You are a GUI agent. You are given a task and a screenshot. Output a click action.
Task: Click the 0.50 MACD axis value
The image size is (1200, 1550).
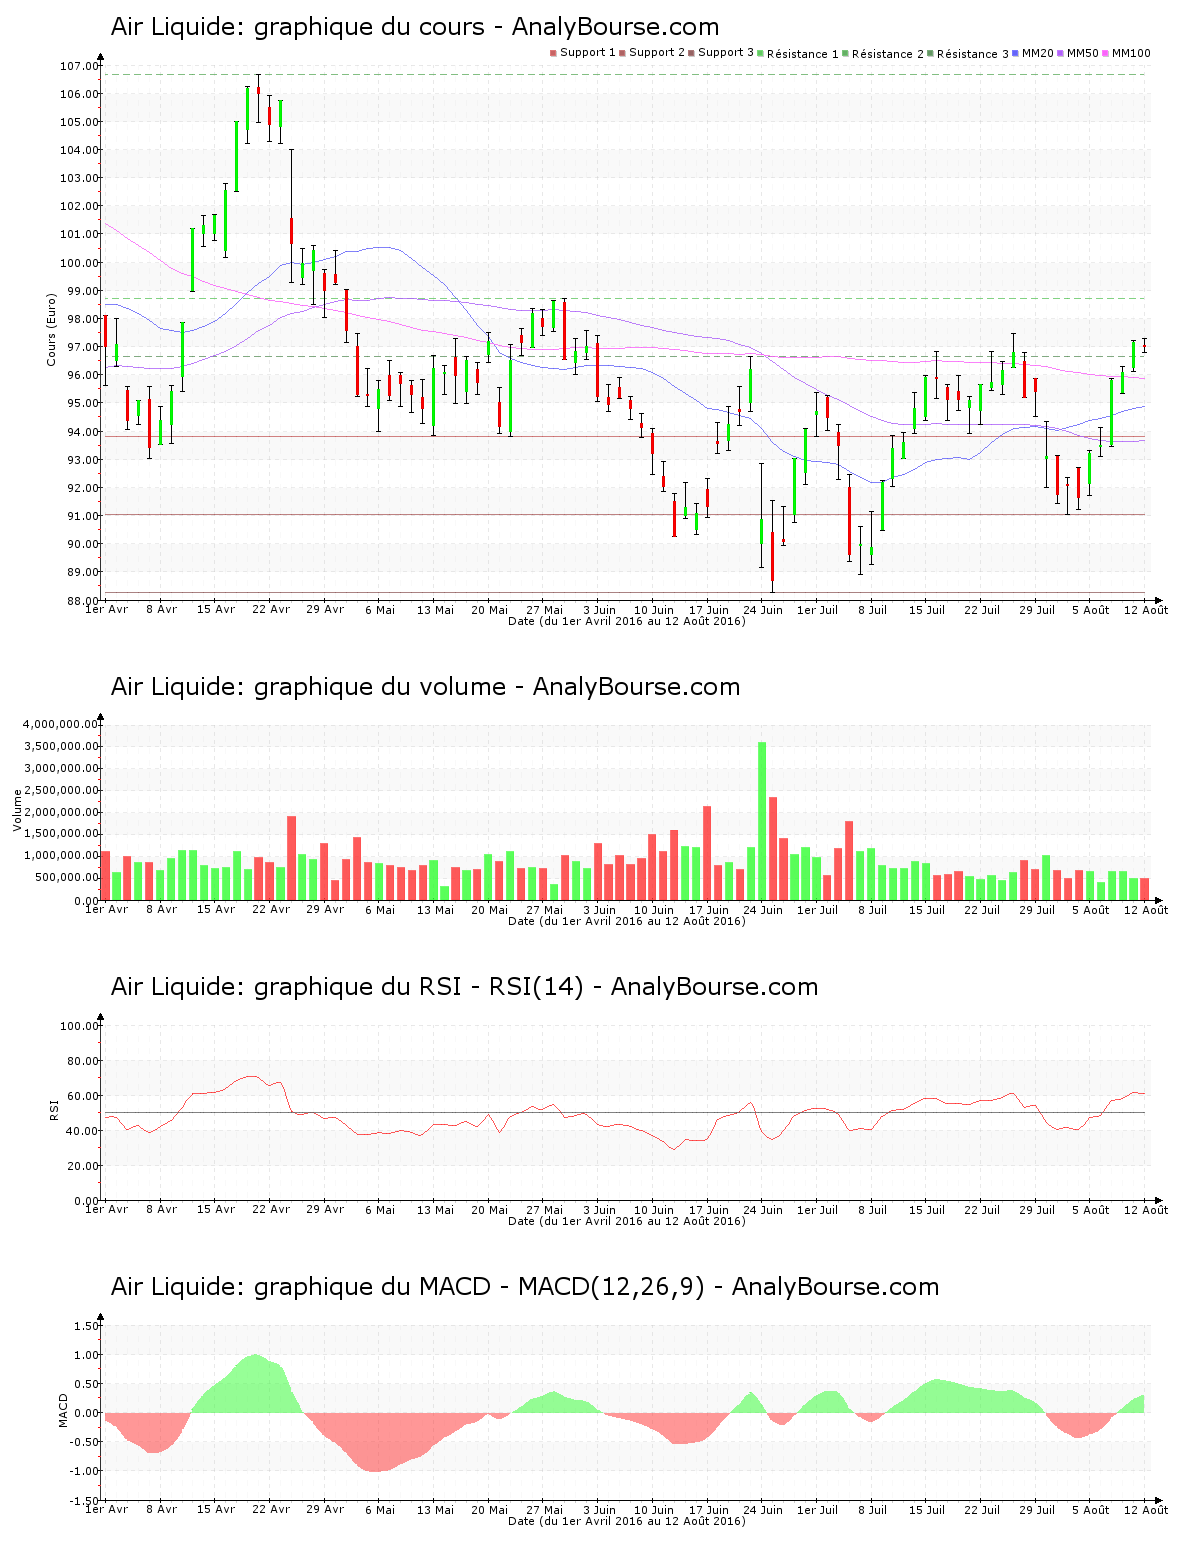(x=88, y=1384)
